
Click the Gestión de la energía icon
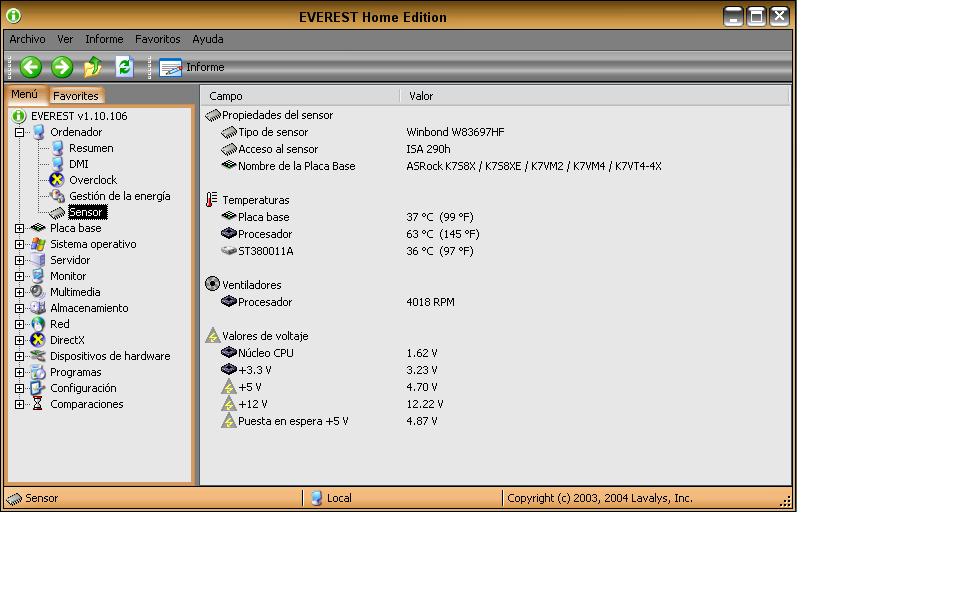[58, 196]
